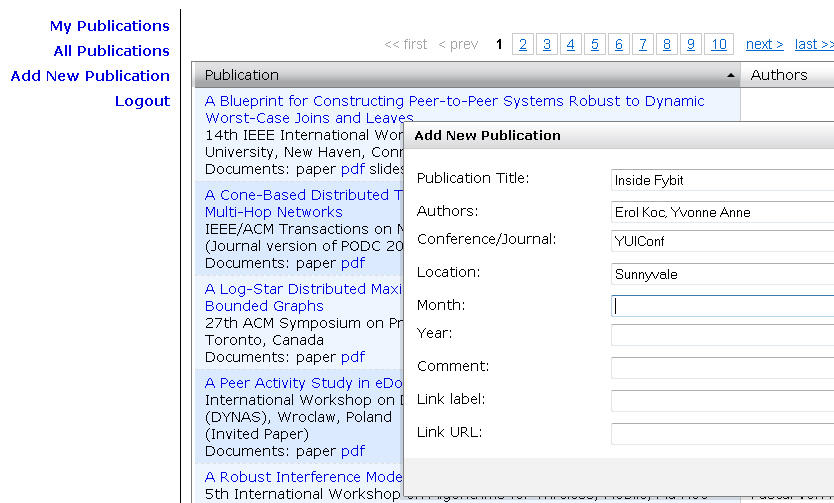The width and height of the screenshot is (834, 503).
Task: Open the 'A Robust Interference Model' publication link
Action: 304,477
